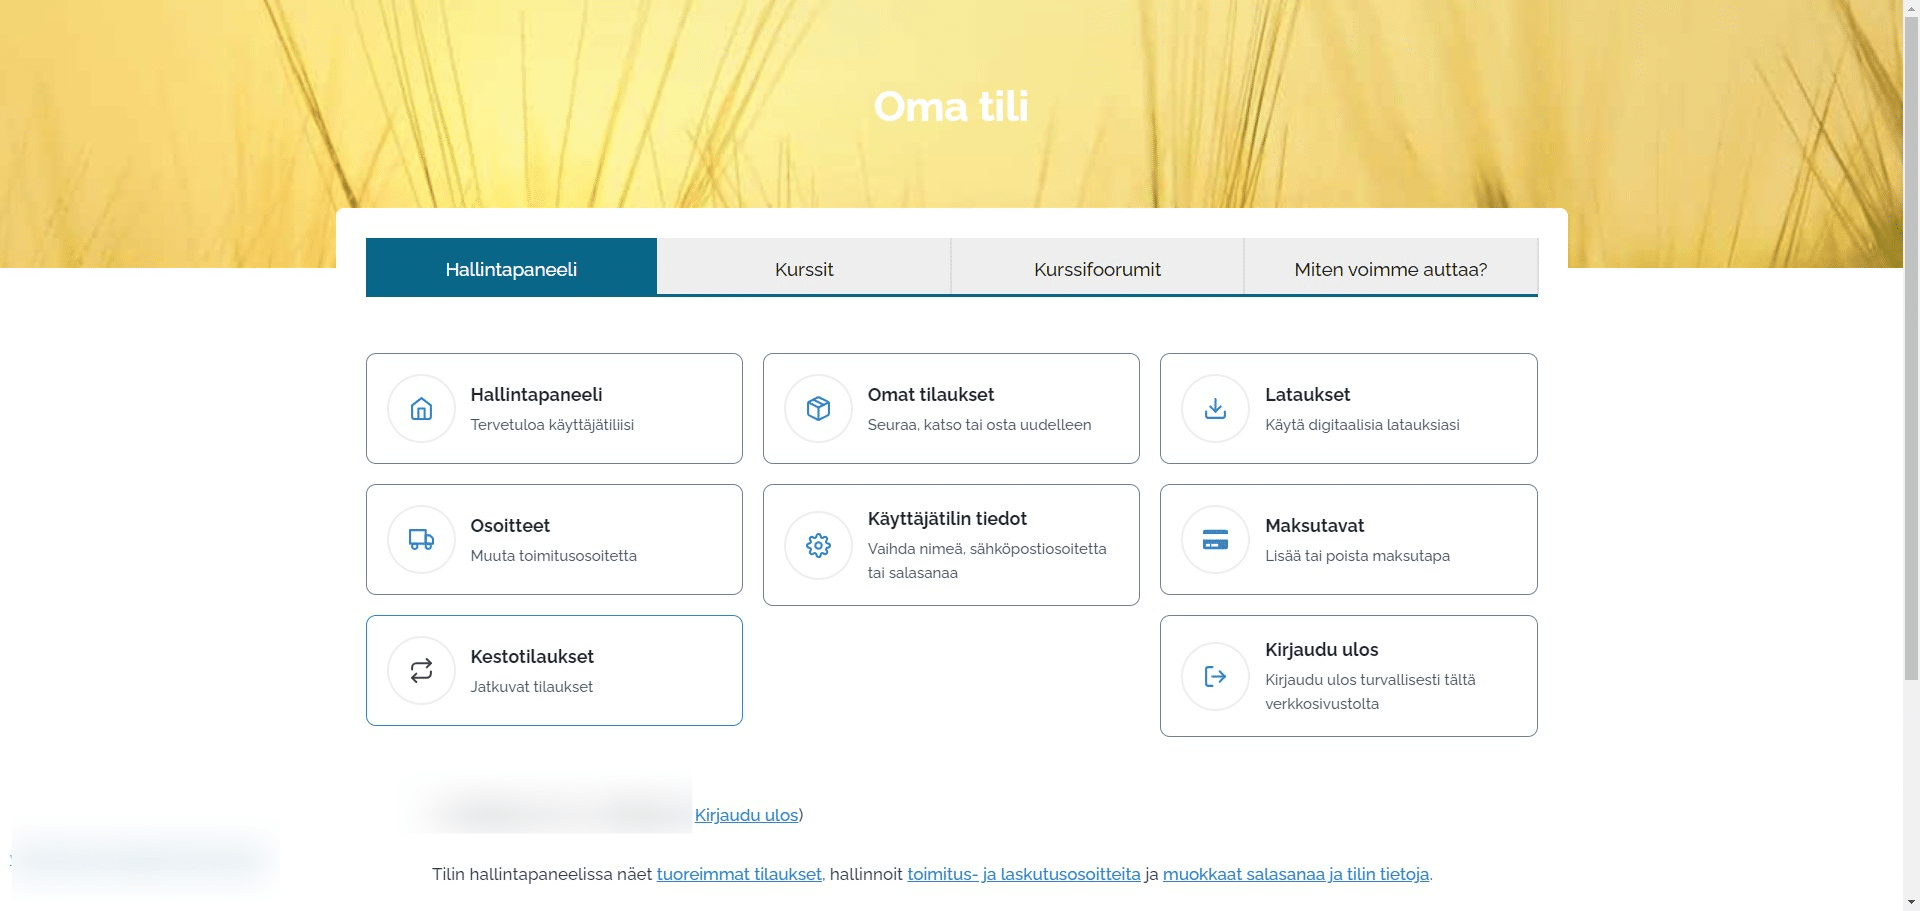
Task: Open the Kestotilaukset card title
Action: coord(532,657)
